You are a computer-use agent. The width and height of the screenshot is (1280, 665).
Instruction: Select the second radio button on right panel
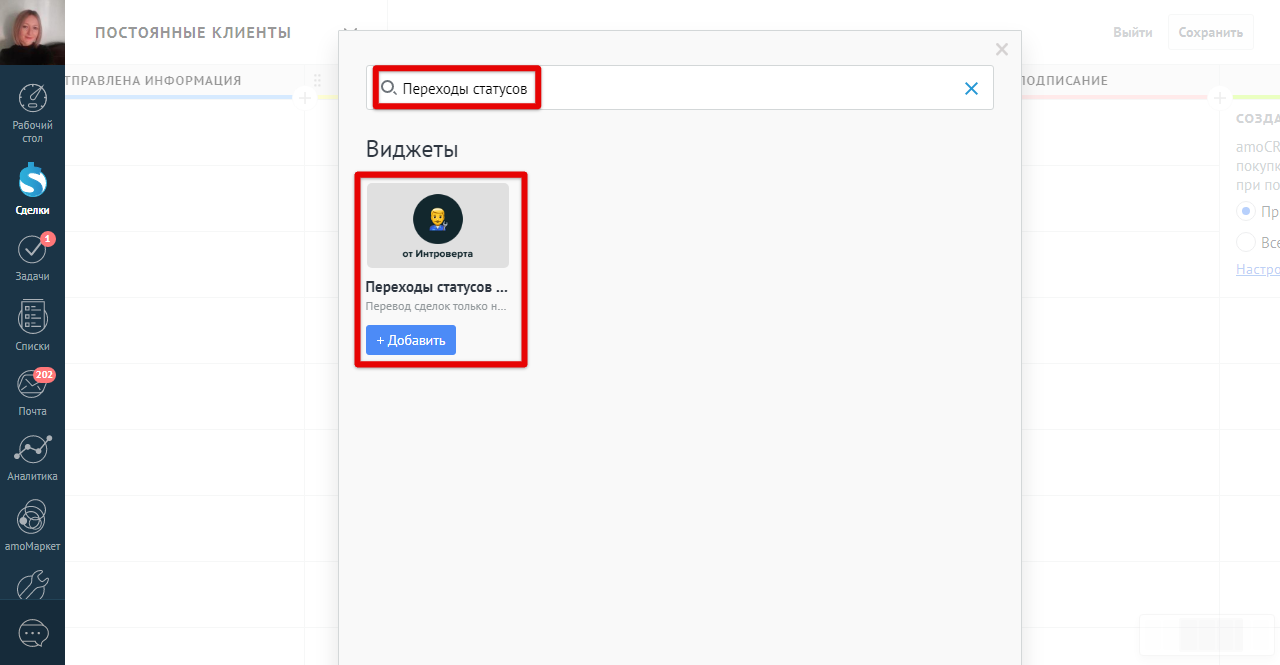(1246, 242)
